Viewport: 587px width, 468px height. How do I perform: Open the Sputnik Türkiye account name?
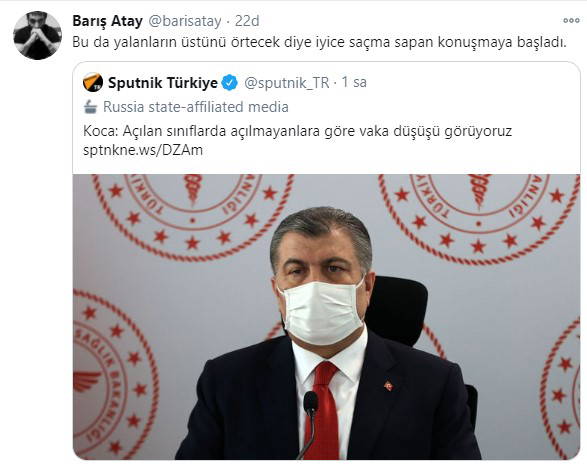pyautogui.click(x=163, y=82)
